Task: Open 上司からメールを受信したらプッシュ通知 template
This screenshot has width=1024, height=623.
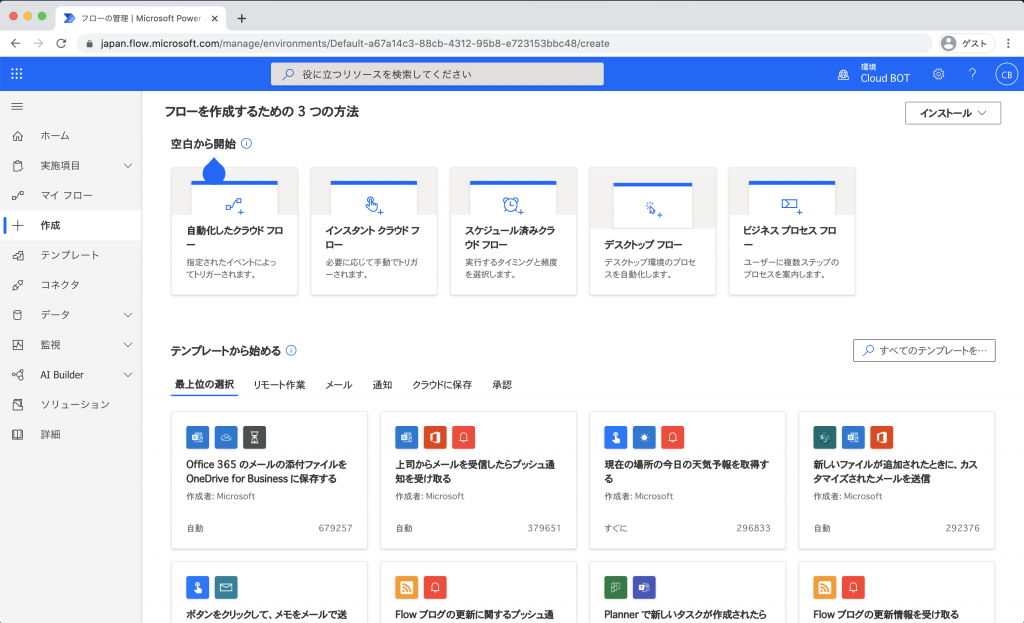Action: click(x=478, y=480)
